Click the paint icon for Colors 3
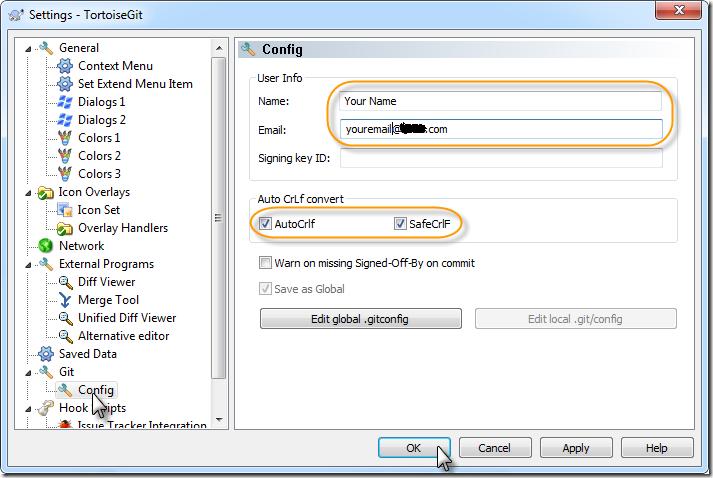713x478 pixels. [x=65, y=174]
